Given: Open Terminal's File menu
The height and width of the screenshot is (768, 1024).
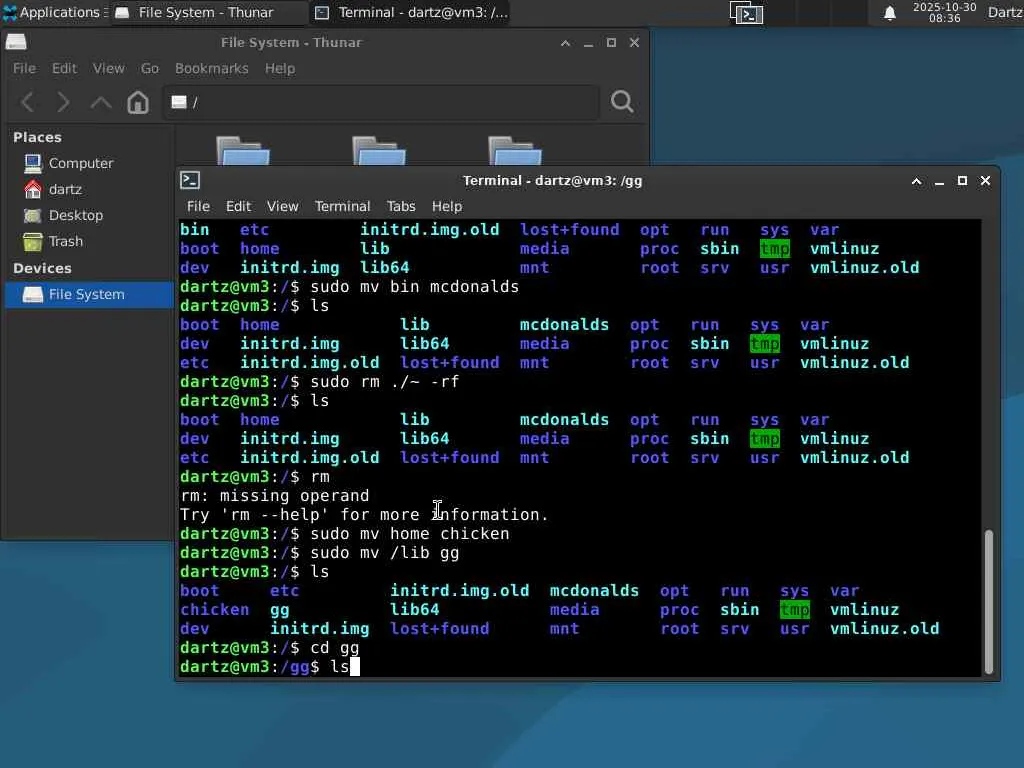Looking at the screenshot, I should click(198, 206).
